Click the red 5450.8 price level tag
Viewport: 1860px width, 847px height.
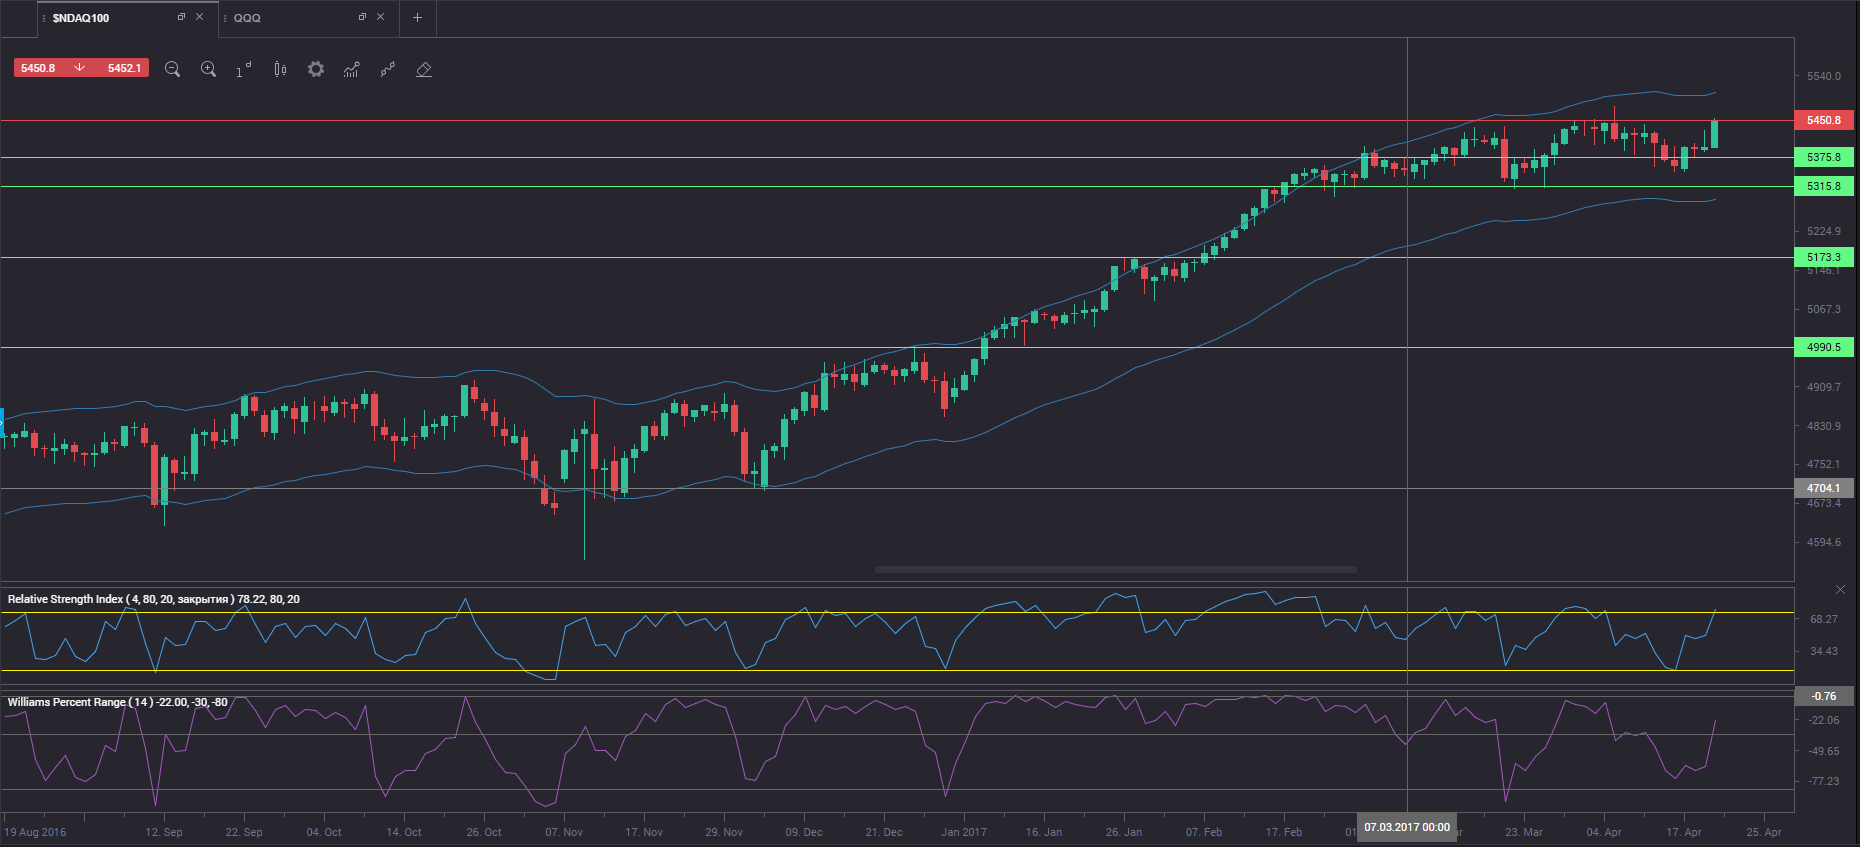1824,120
